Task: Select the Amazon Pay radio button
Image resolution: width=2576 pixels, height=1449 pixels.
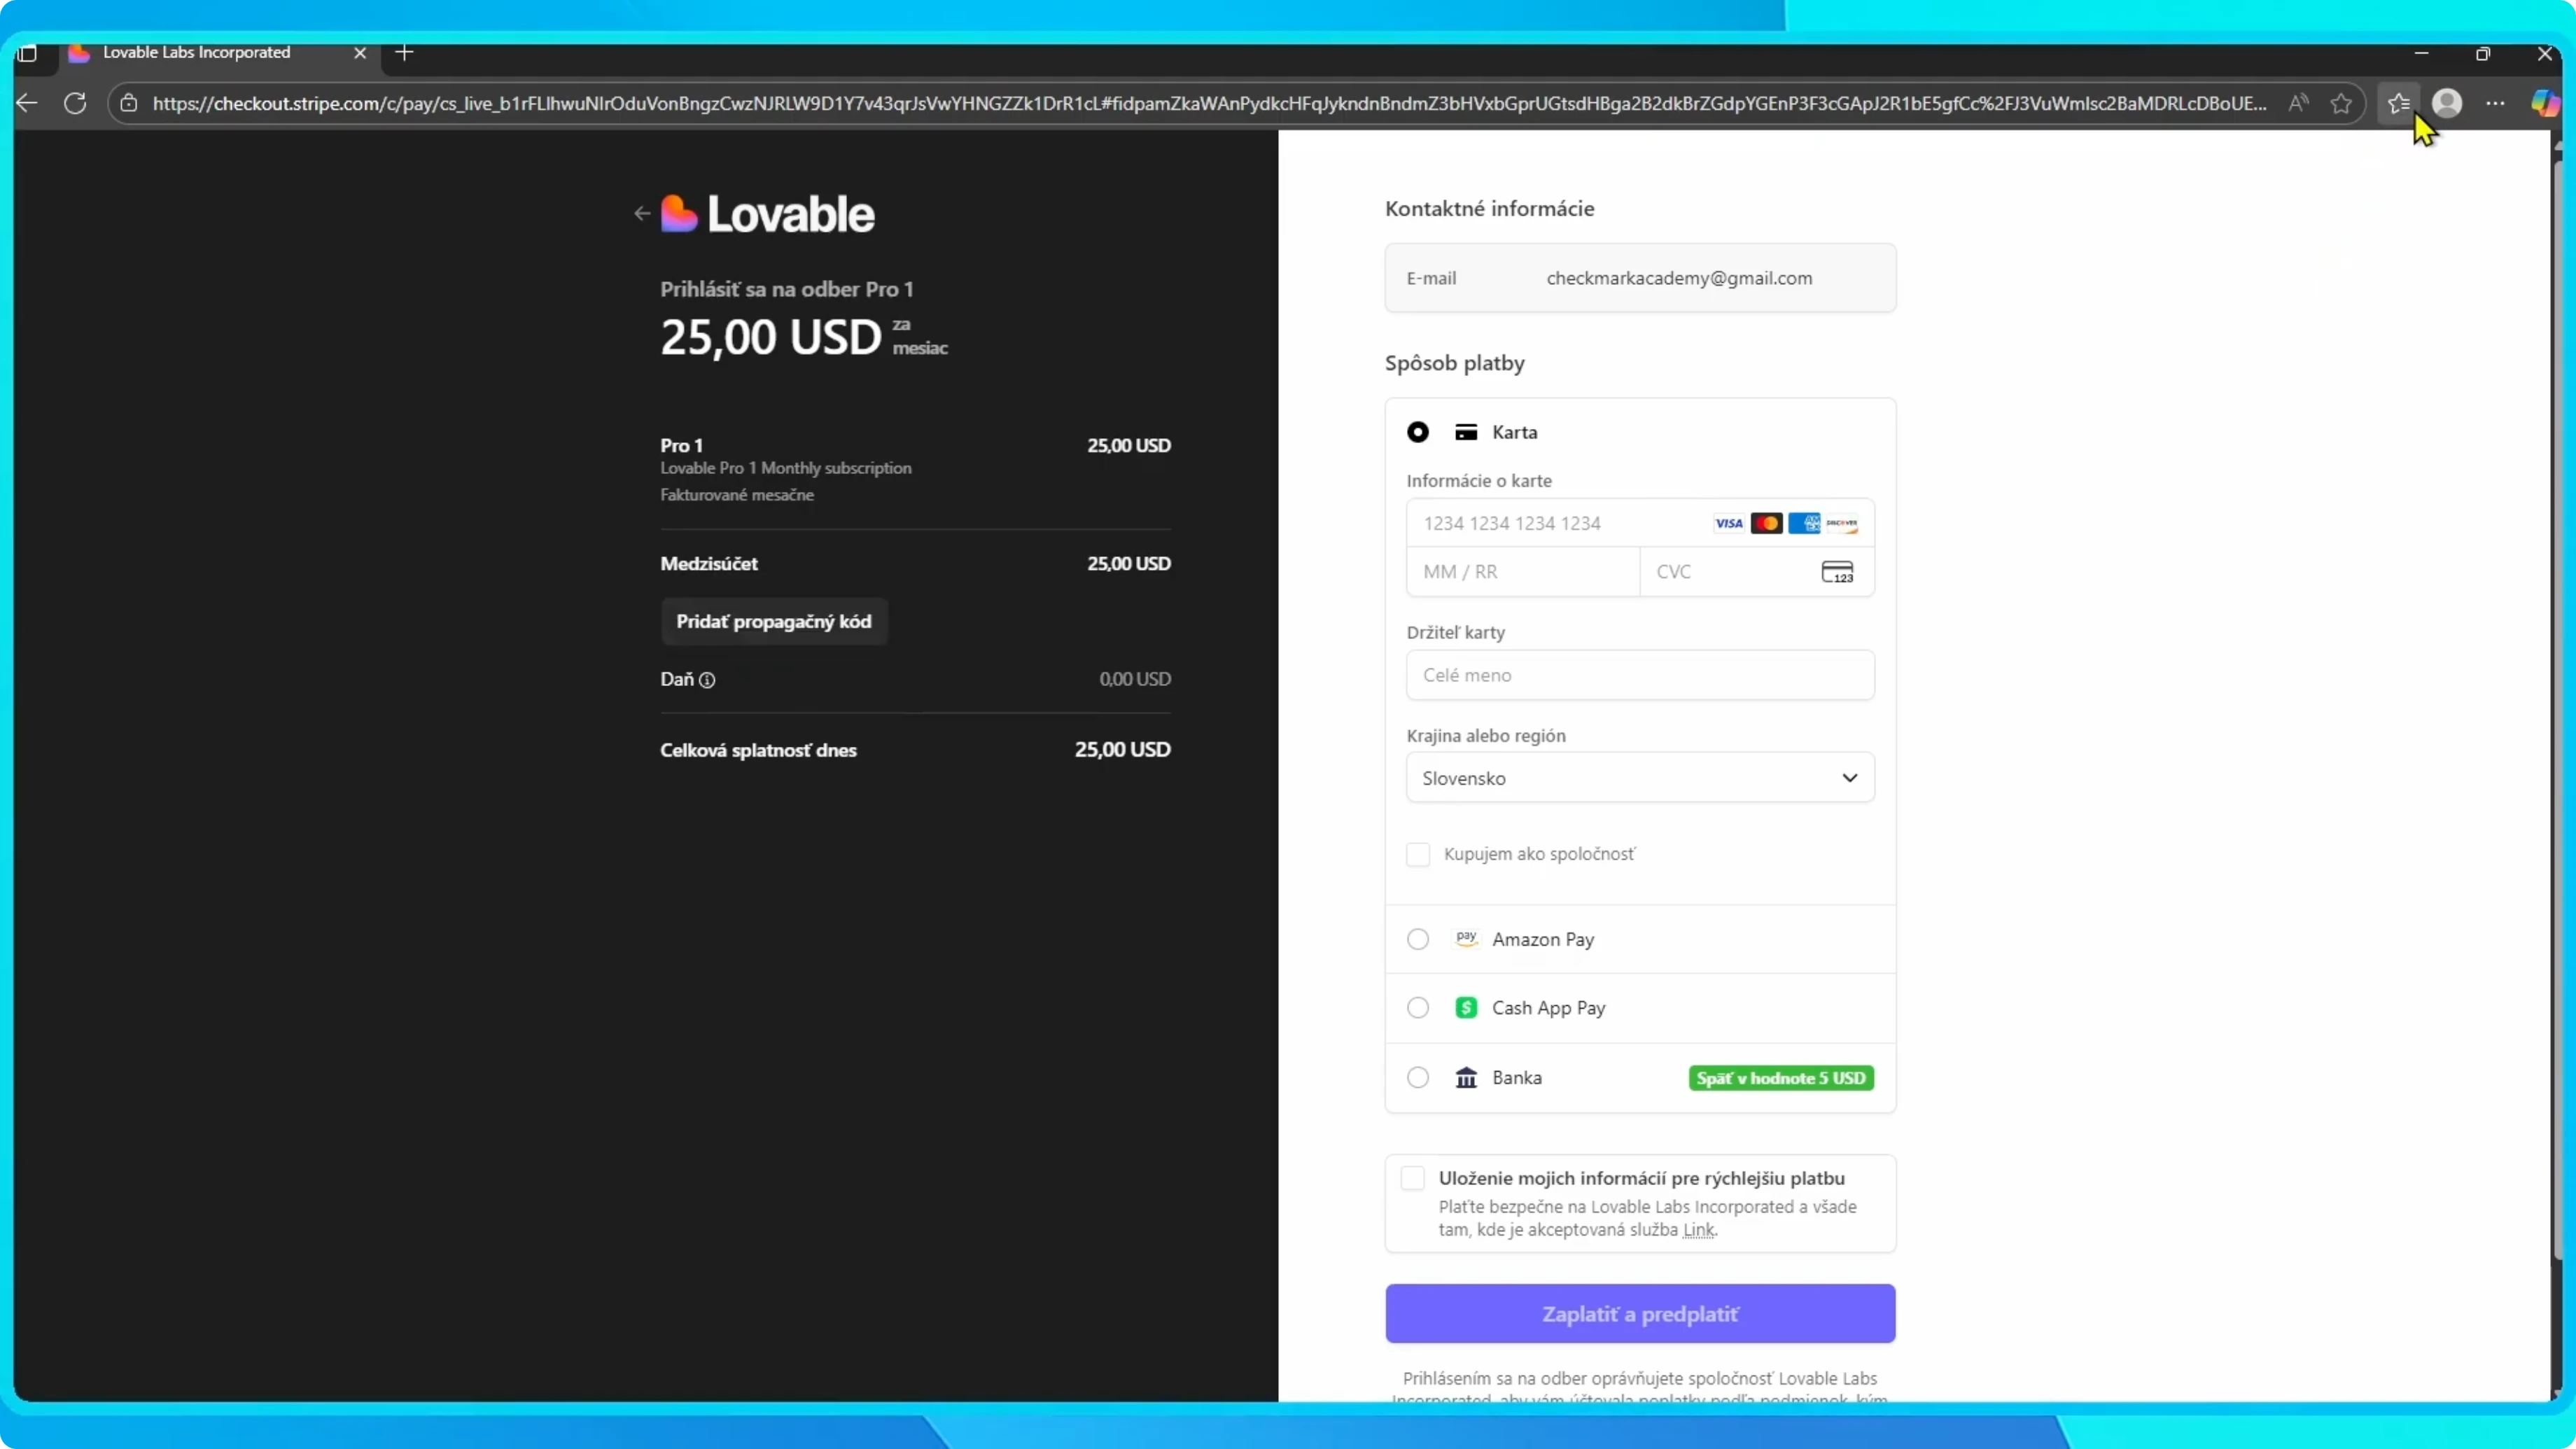Action: 1418,939
